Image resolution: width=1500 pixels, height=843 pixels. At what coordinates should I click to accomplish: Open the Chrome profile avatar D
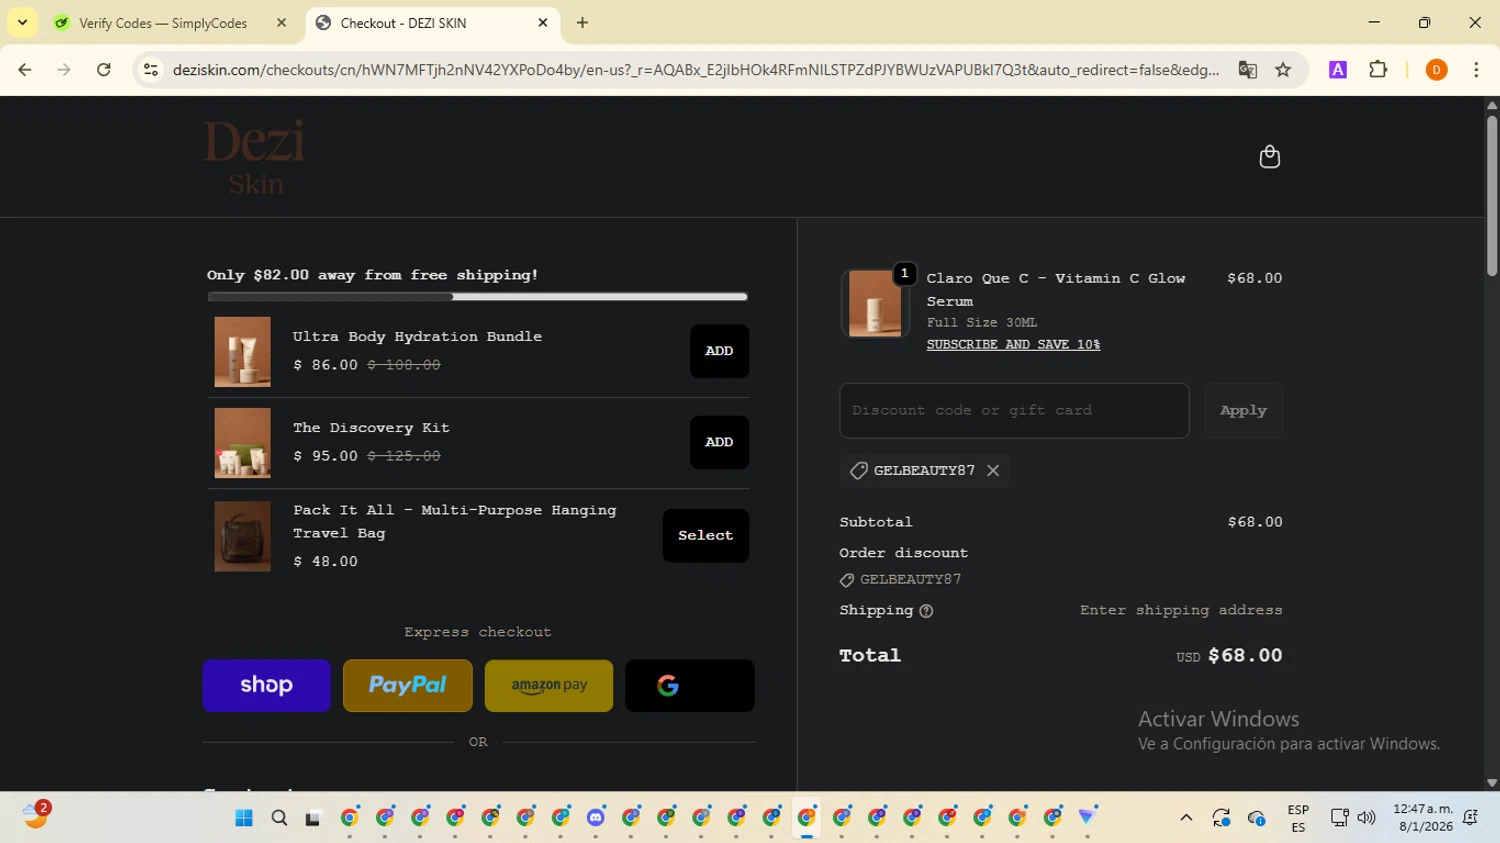click(1436, 70)
